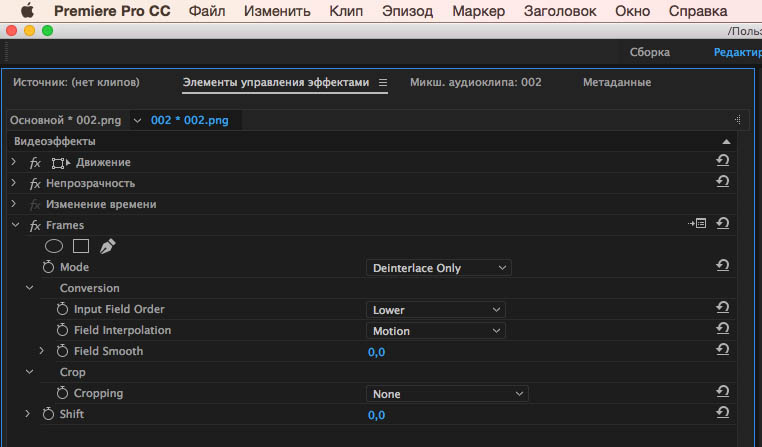Click the Shift value 0,0
Screen dimensions: 762x447
point(376,415)
